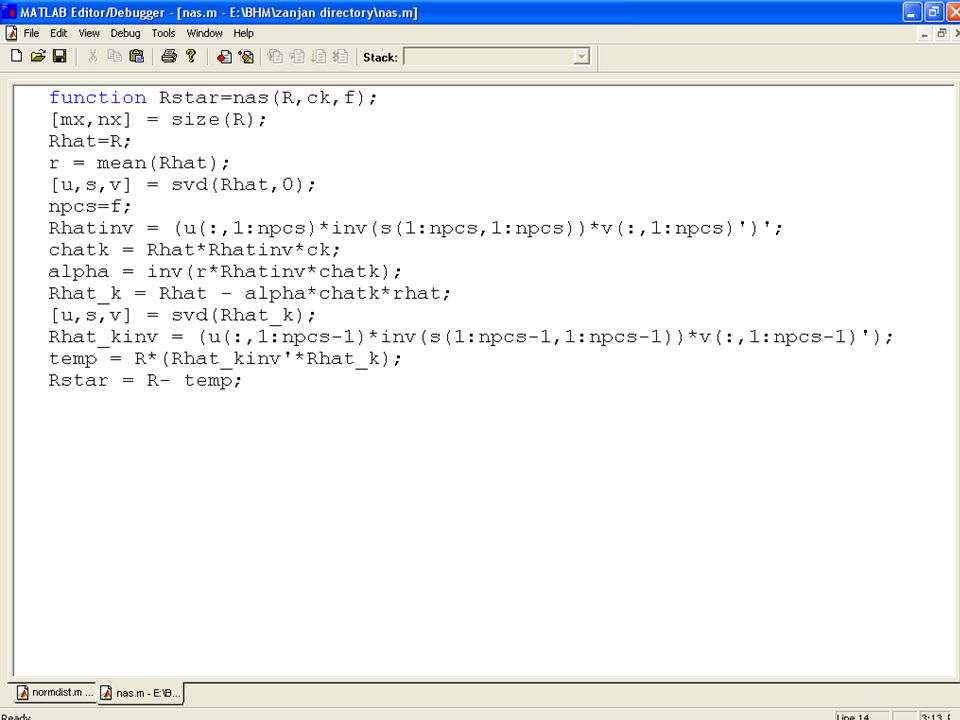Viewport: 960px width, 720px height.
Task: Click the Open file folder icon
Action: pyautogui.click(x=38, y=56)
